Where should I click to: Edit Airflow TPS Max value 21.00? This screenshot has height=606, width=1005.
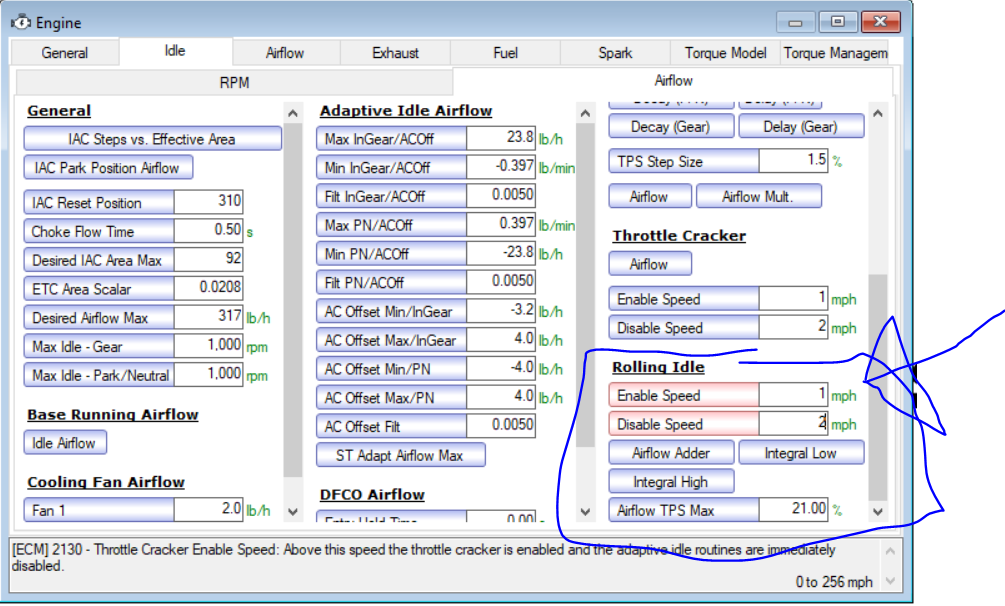click(793, 509)
